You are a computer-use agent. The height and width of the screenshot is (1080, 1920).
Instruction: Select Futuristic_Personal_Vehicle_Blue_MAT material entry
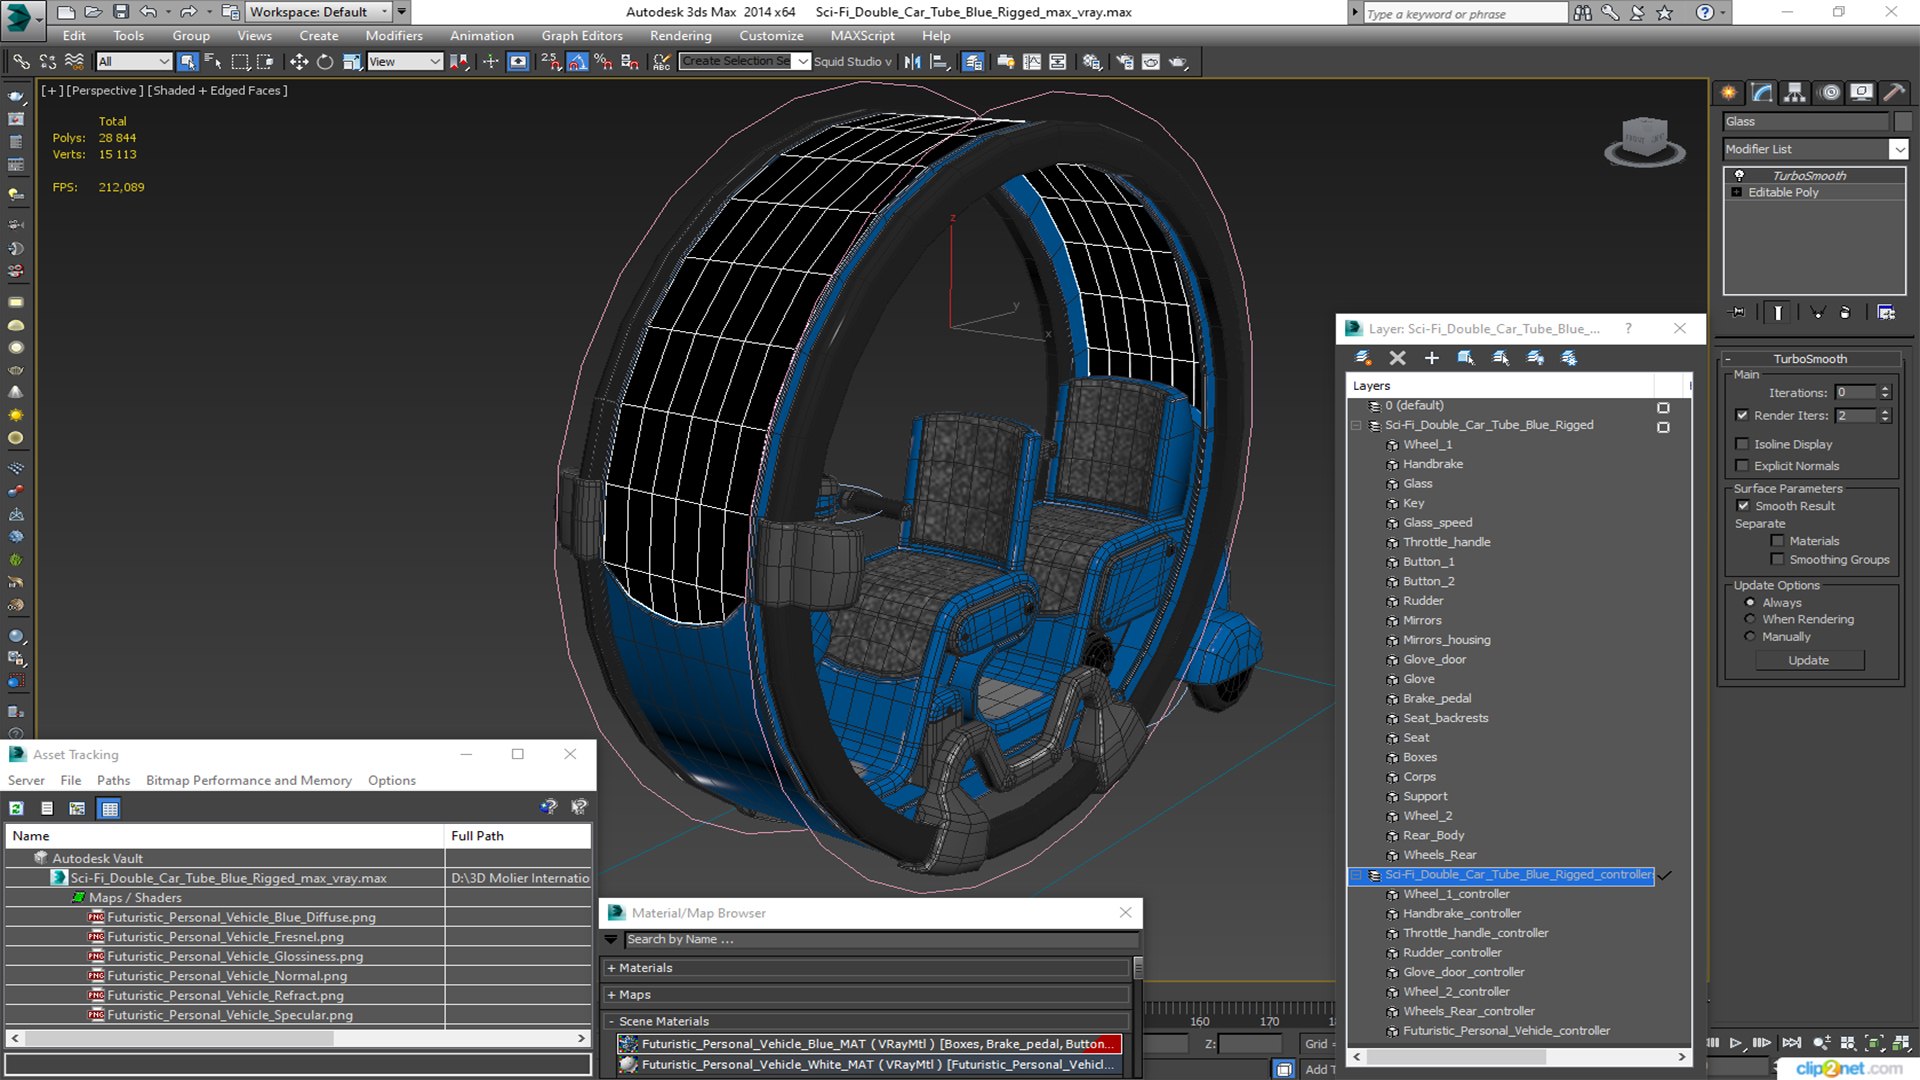click(x=869, y=1044)
